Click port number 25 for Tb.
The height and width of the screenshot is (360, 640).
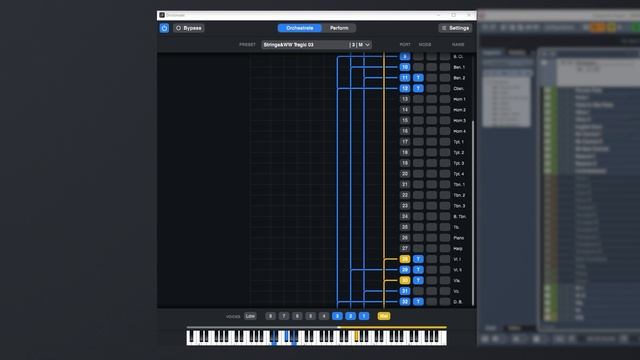(404, 227)
